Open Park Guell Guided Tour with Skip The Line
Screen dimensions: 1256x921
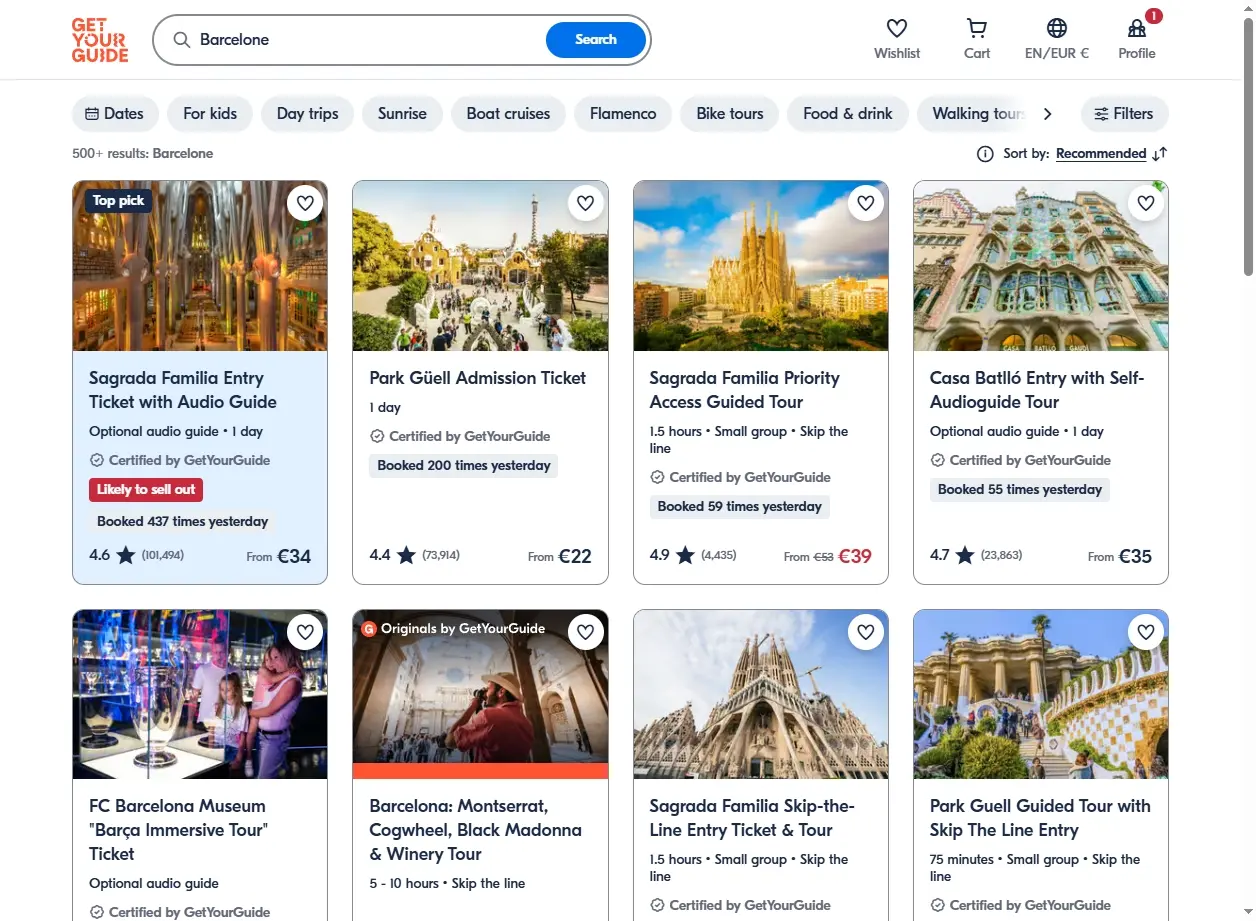click(1040, 818)
